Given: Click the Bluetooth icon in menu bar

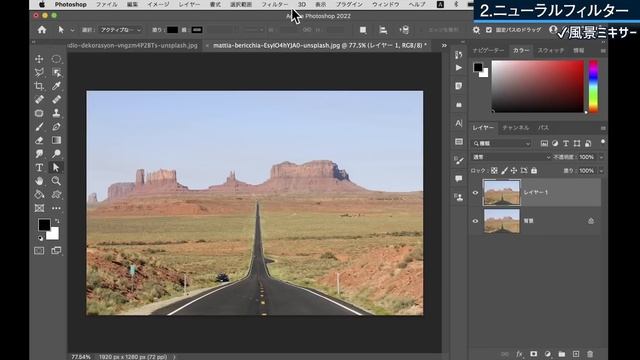Looking at the screenshot, I should (456, 4).
